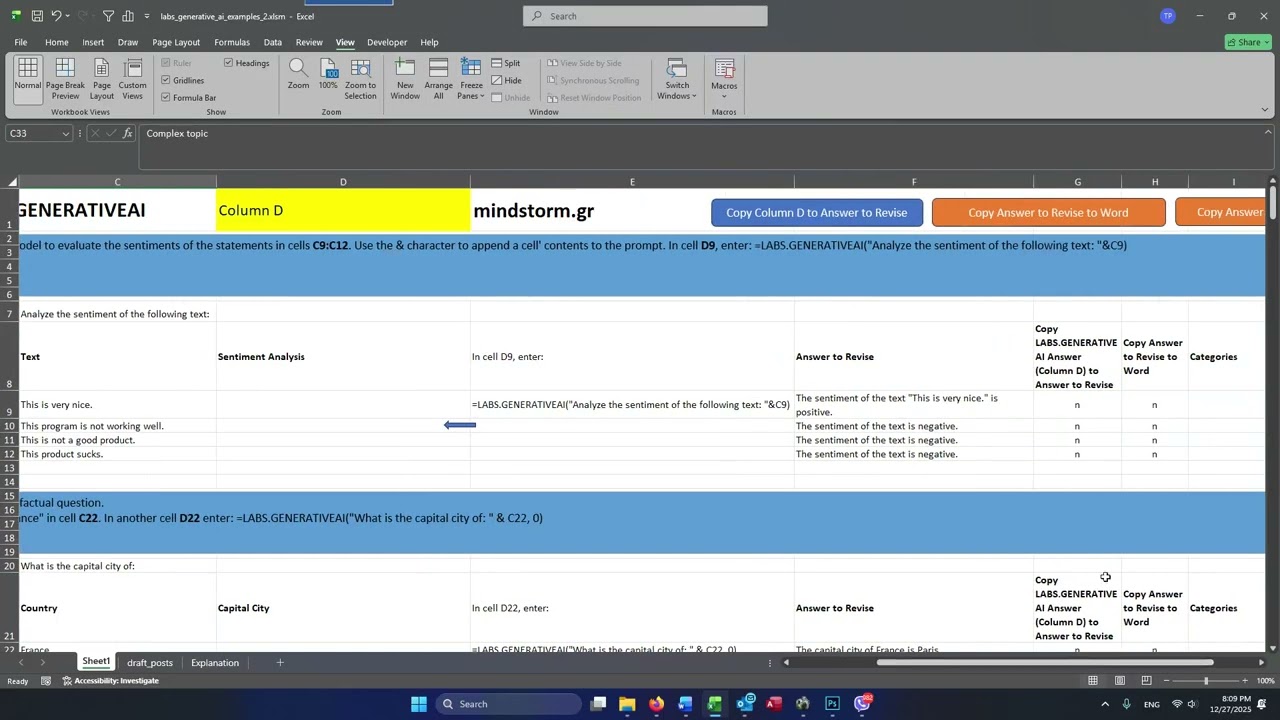Open File Explorer from the taskbar
1280x720 pixels.
627,704
